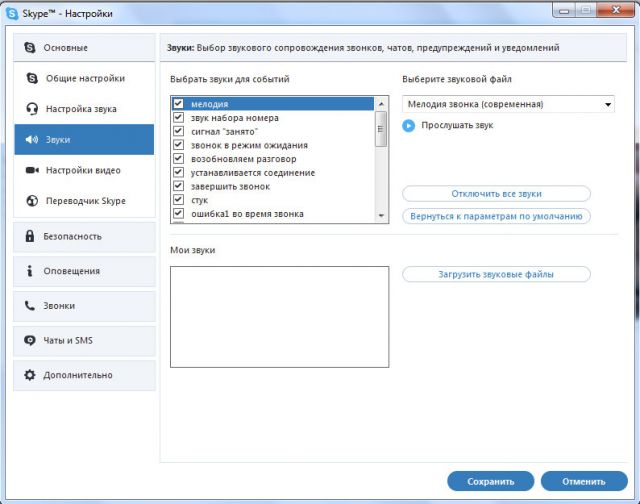This screenshot has width=640, height=504.
Task: Click the Skype icon beside Основные
Action: coord(30,47)
